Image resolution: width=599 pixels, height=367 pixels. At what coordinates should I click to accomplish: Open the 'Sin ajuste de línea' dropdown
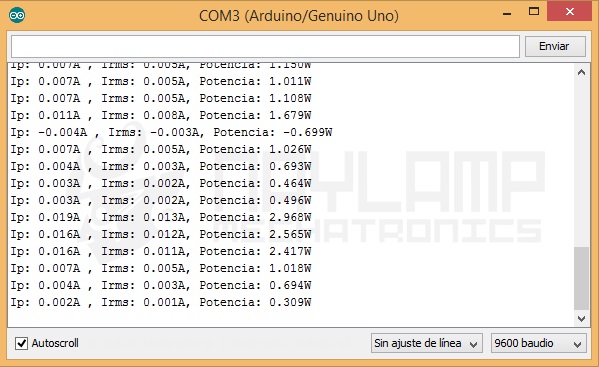(426, 343)
